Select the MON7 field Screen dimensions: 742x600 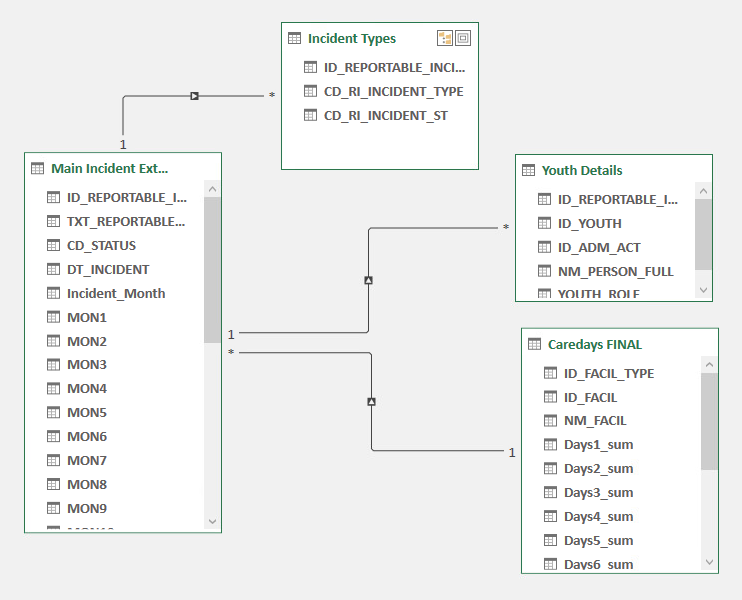click(x=87, y=460)
